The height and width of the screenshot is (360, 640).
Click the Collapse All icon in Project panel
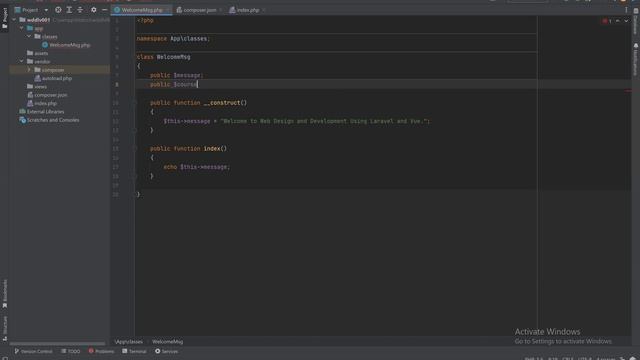click(80, 10)
